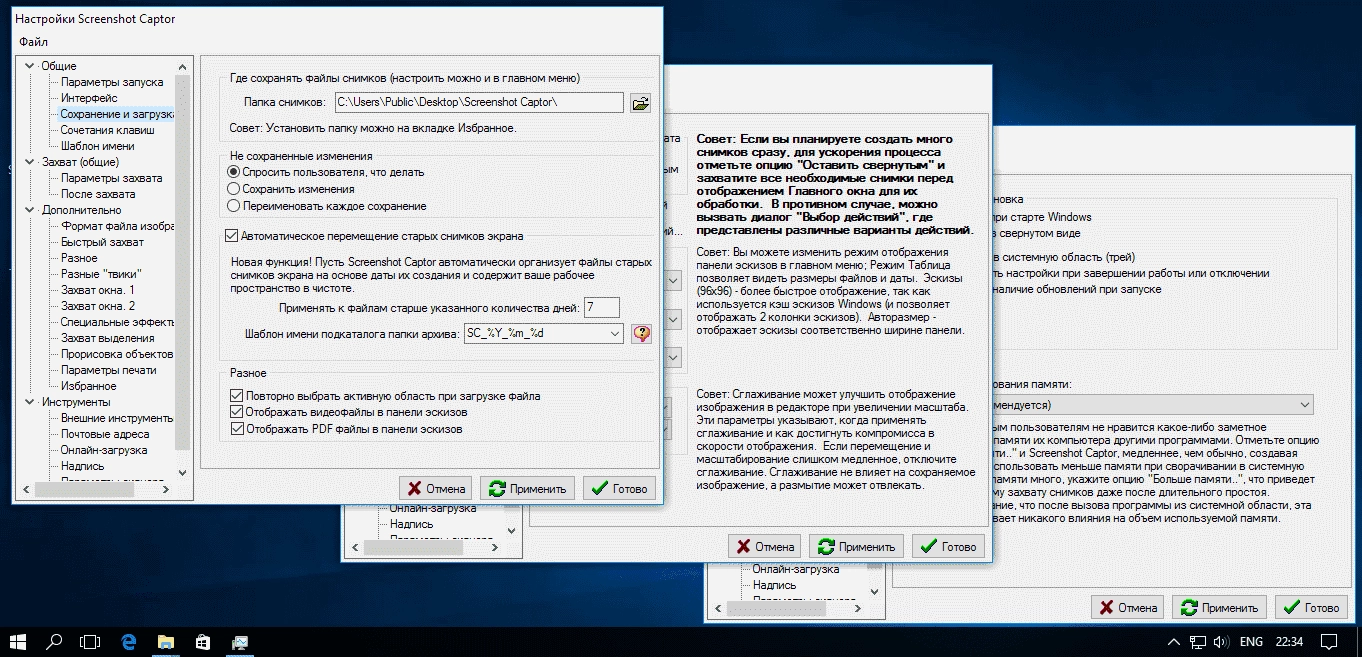Open the network status tray icon

[x=1197, y=641]
